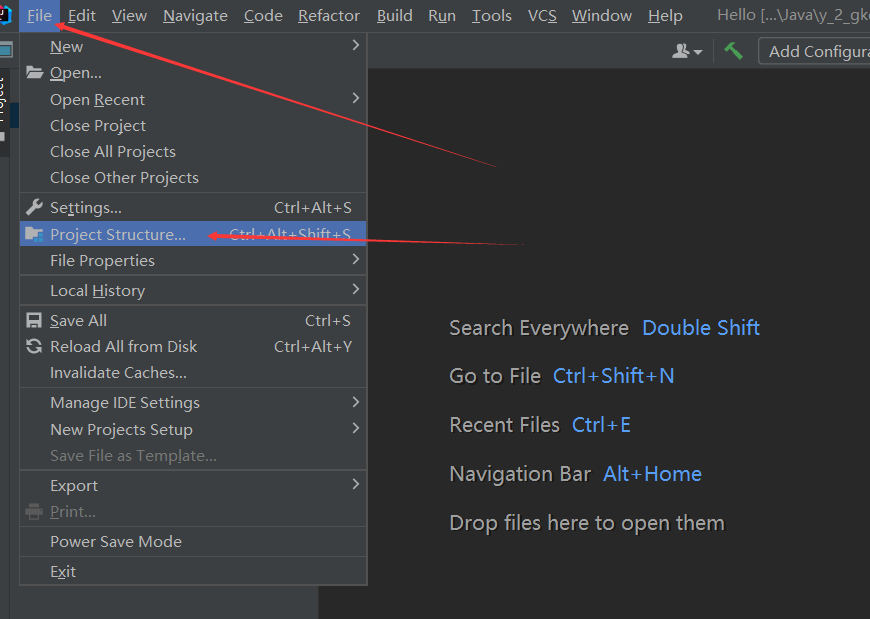Click the Project Structure folder icon
This screenshot has height=619, width=870.
34,234
